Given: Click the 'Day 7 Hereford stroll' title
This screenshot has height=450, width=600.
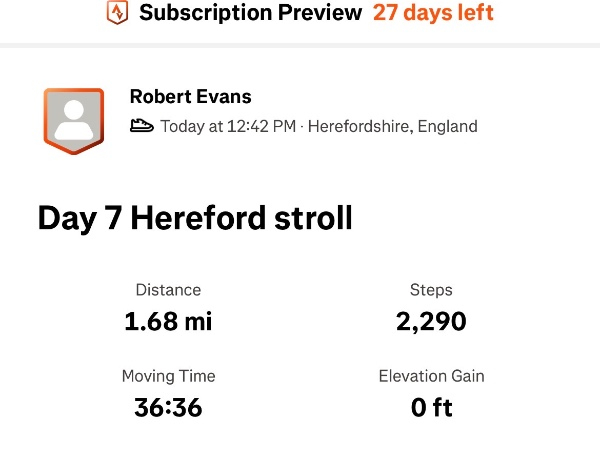Looking at the screenshot, I should [x=195, y=218].
